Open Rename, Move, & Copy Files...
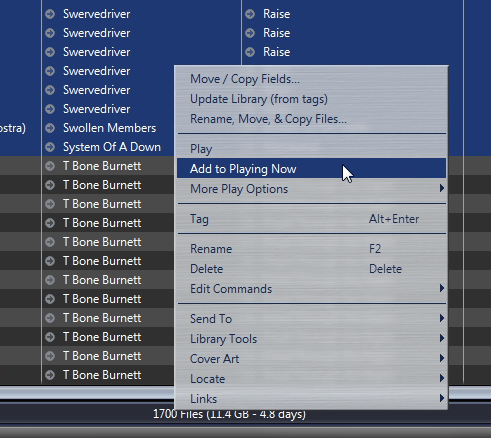 coord(311,119)
